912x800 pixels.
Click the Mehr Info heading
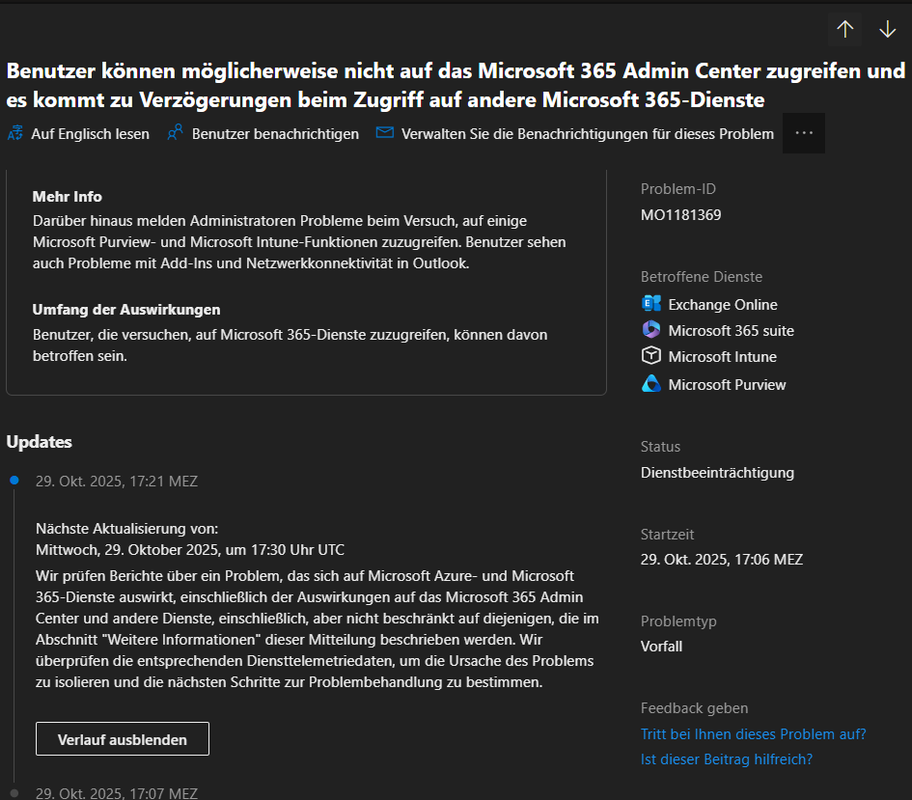(67, 197)
